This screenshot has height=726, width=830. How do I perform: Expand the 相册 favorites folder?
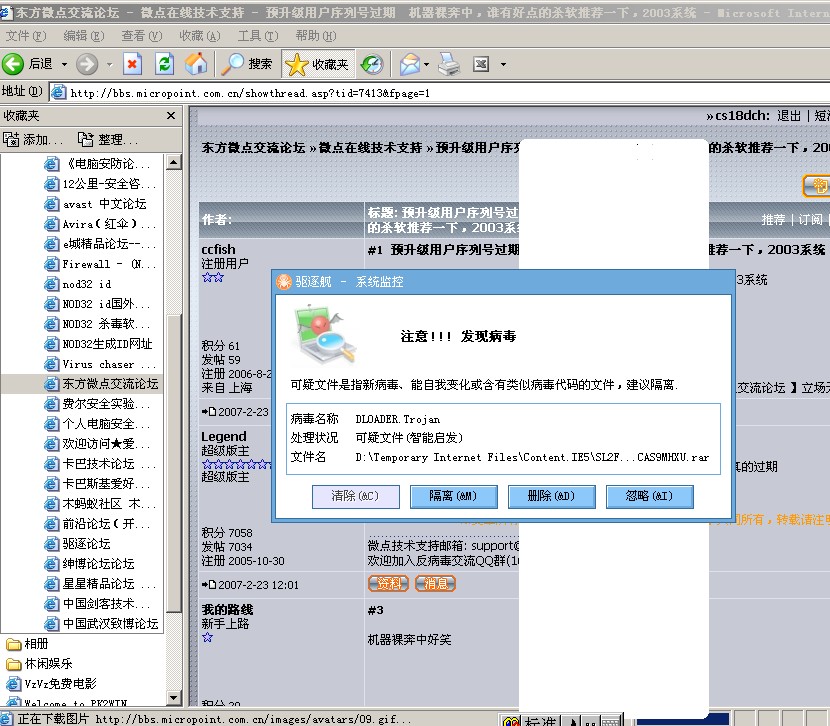tap(28, 644)
